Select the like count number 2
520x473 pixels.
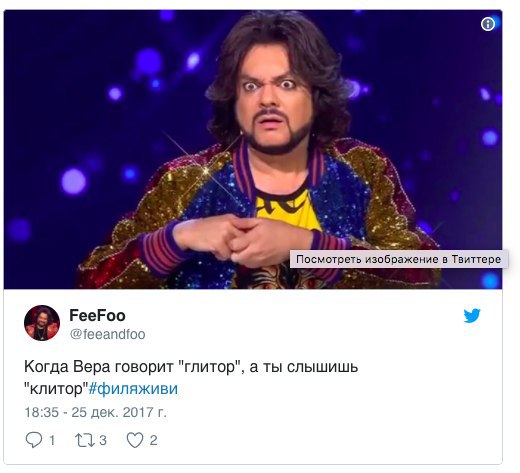coord(153,440)
